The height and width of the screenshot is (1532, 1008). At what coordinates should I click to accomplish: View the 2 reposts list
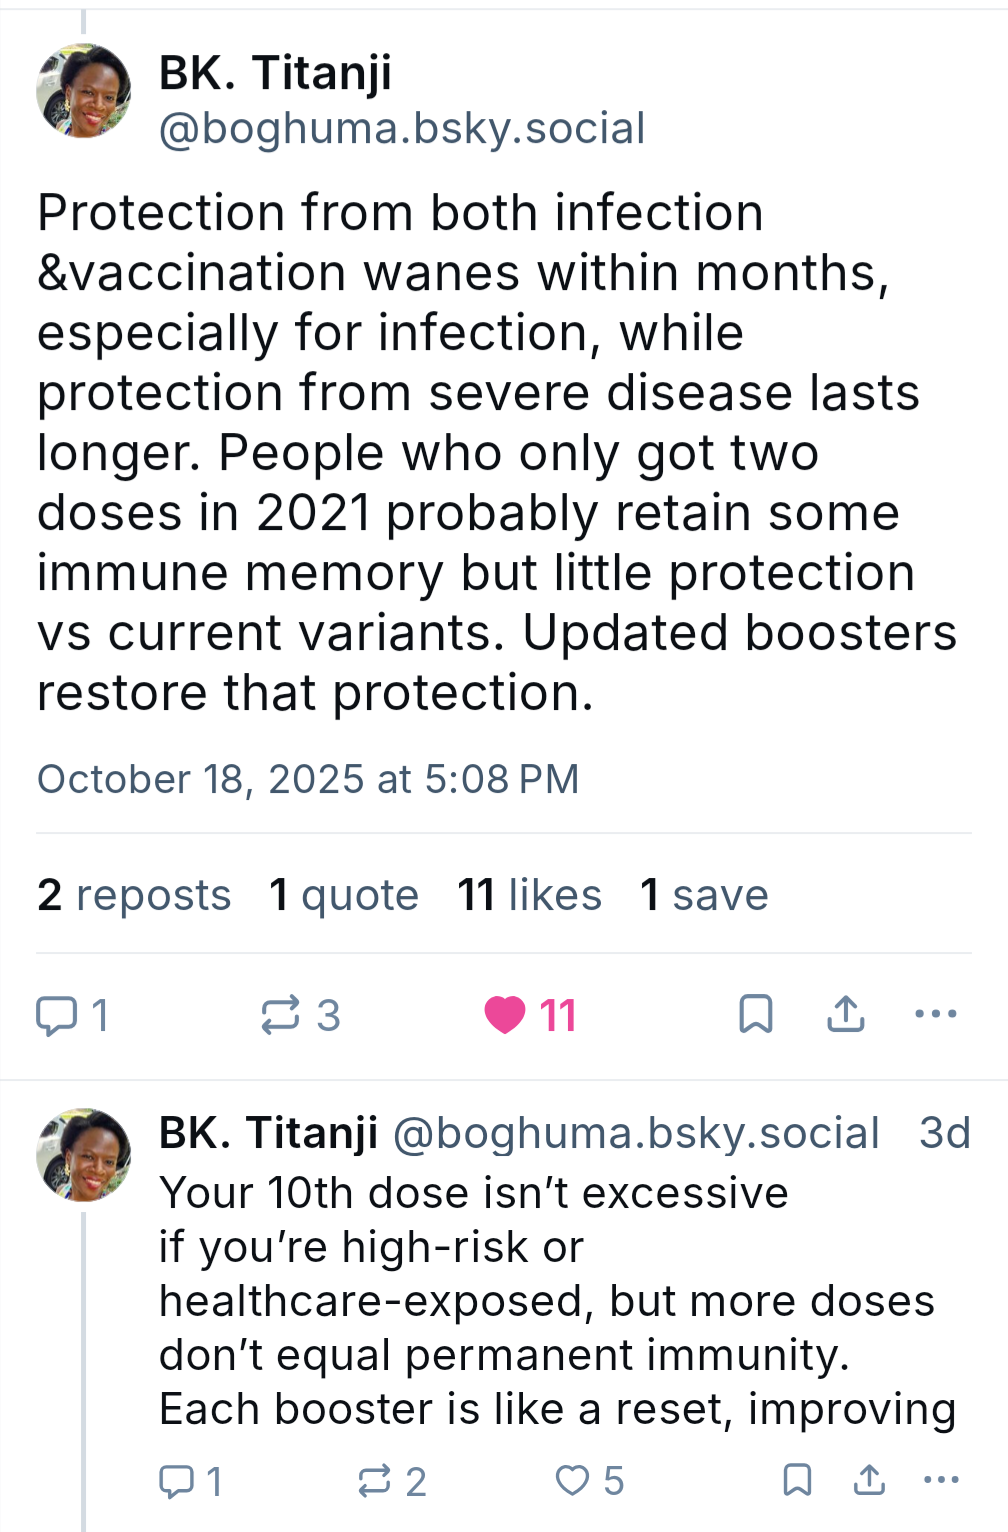[134, 895]
